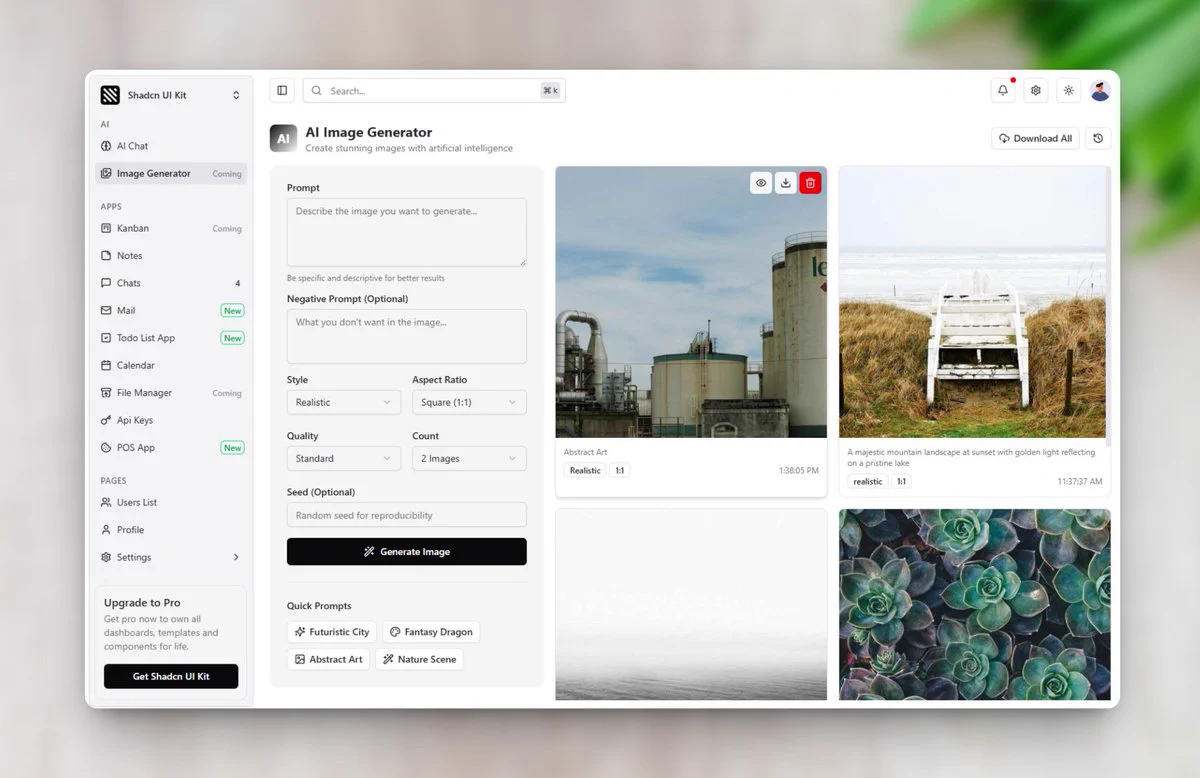Open Kanban in sidebar
The width and height of the screenshot is (1200, 778).
[x=171, y=228]
